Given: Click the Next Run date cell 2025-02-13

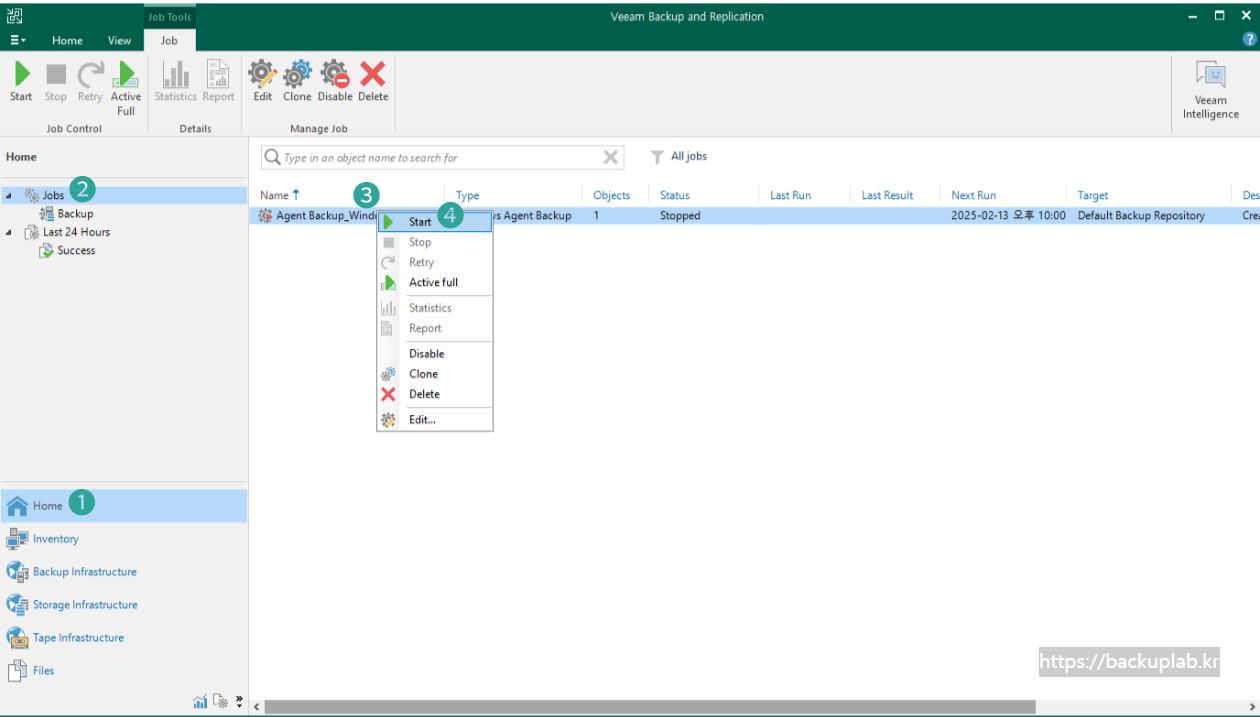Looking at the screenshot, I should point(1008,216).
